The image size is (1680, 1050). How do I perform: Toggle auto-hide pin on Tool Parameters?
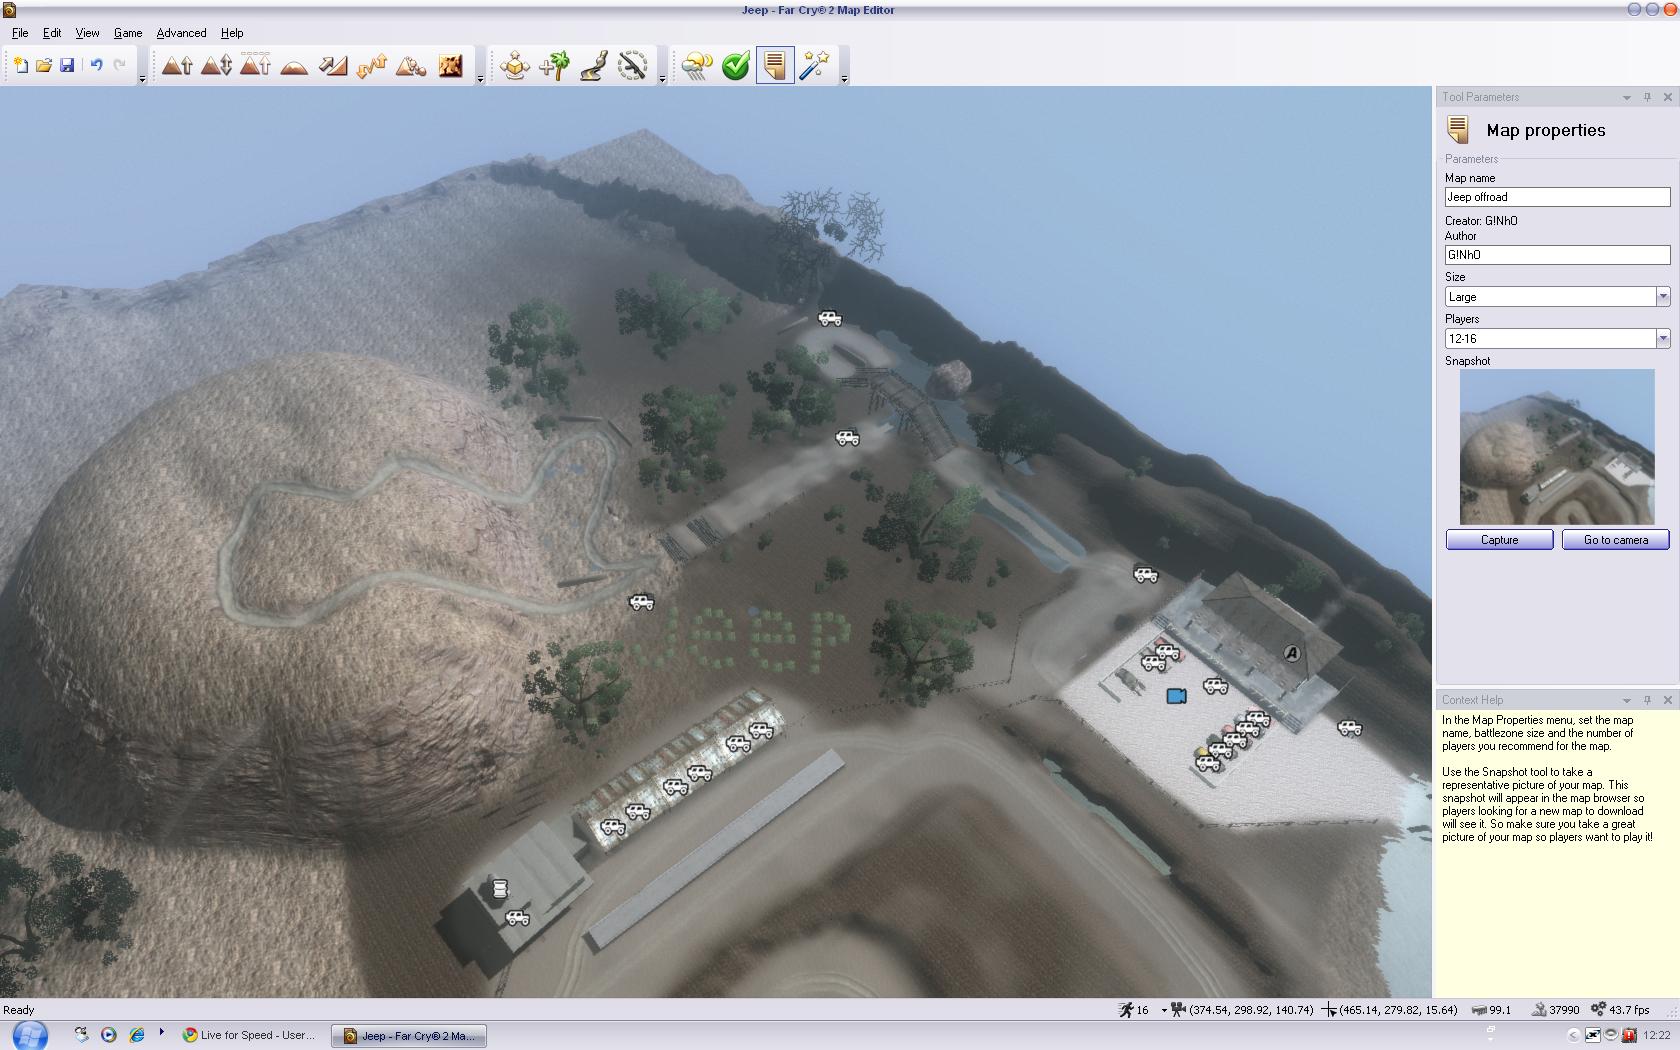point(1647,97)
